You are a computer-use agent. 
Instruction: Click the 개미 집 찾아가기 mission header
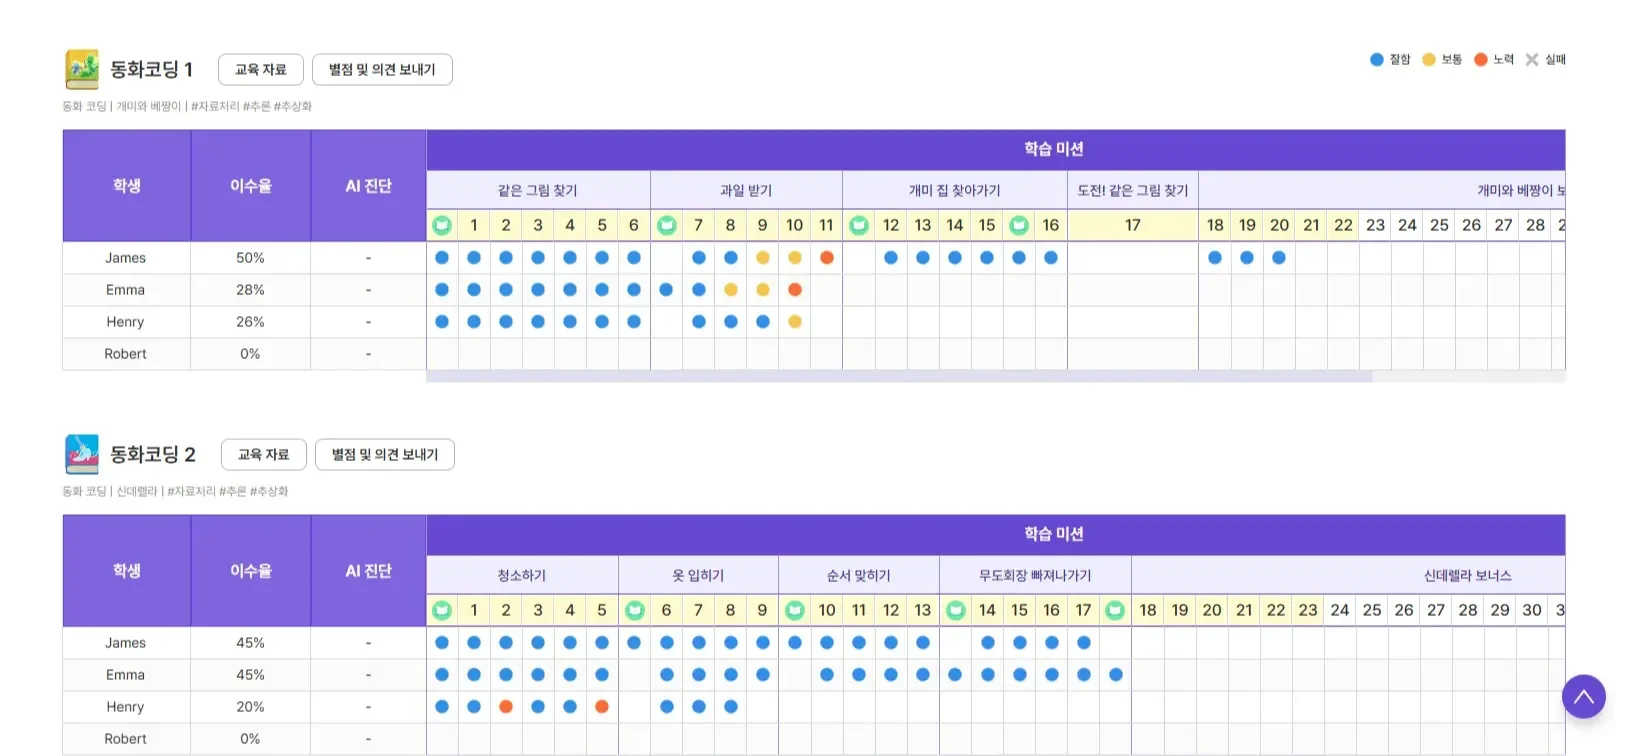coord(954,191)
